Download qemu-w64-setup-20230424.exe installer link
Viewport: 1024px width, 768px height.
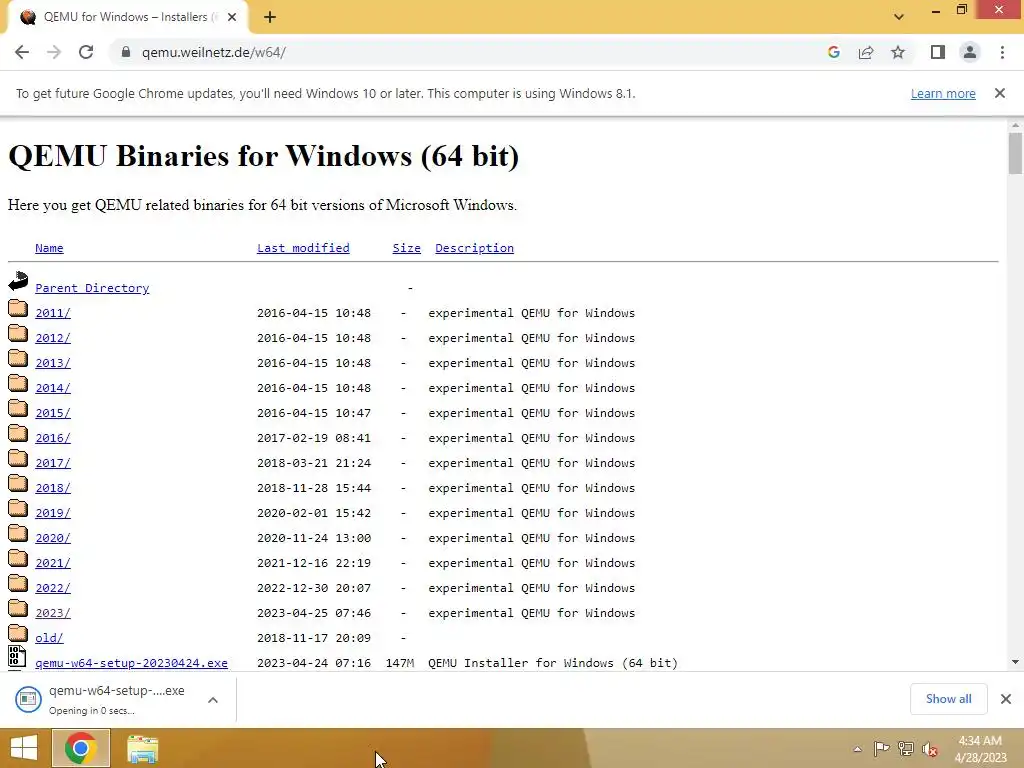(131, 663)
